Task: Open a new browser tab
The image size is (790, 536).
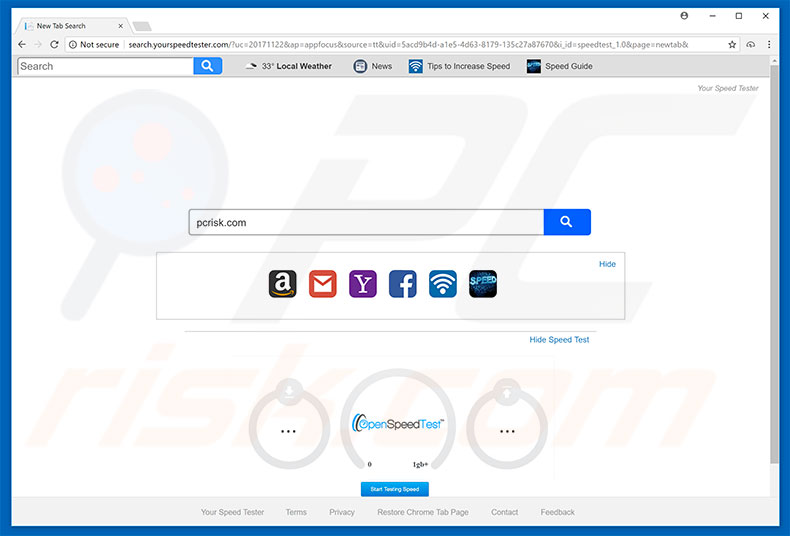Action: 142,26
